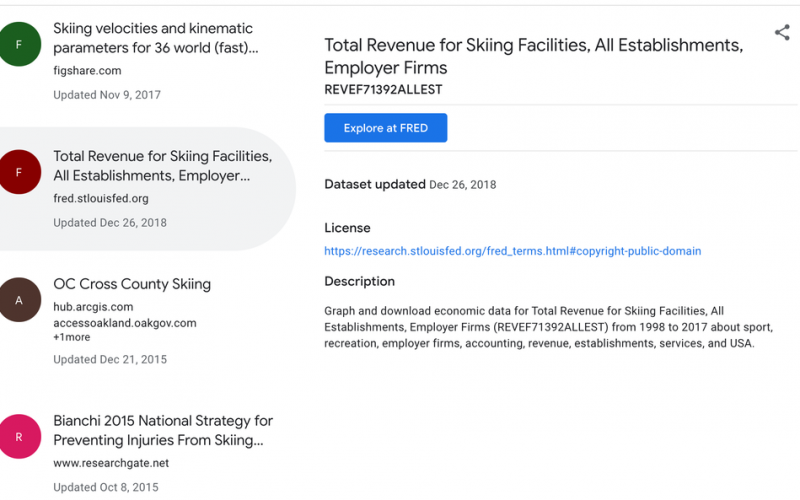Click the fred.stlouisfed.org source text
This screenshot has height=500, width=800.
click(x=101, y=198)
